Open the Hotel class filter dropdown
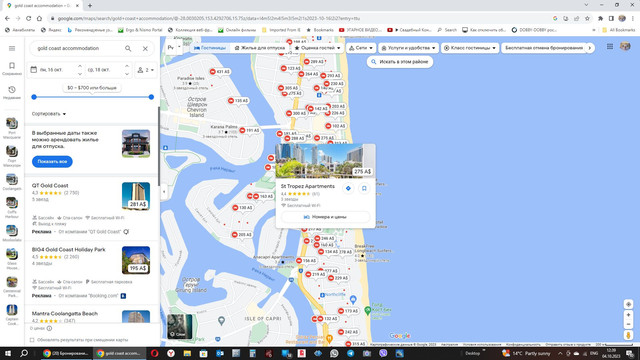 coord(470,48)
